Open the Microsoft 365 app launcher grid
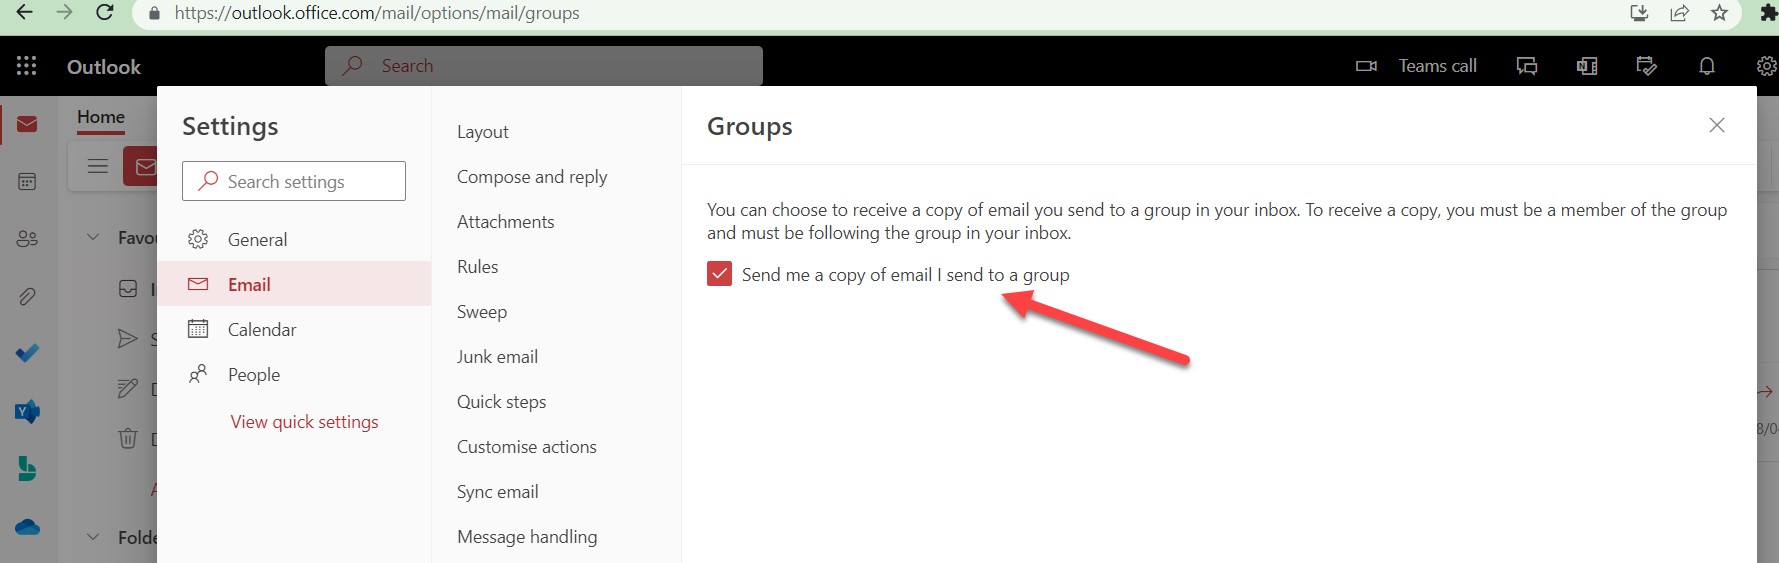Viewport: 1779px width, 563px height. pos(27,66)
